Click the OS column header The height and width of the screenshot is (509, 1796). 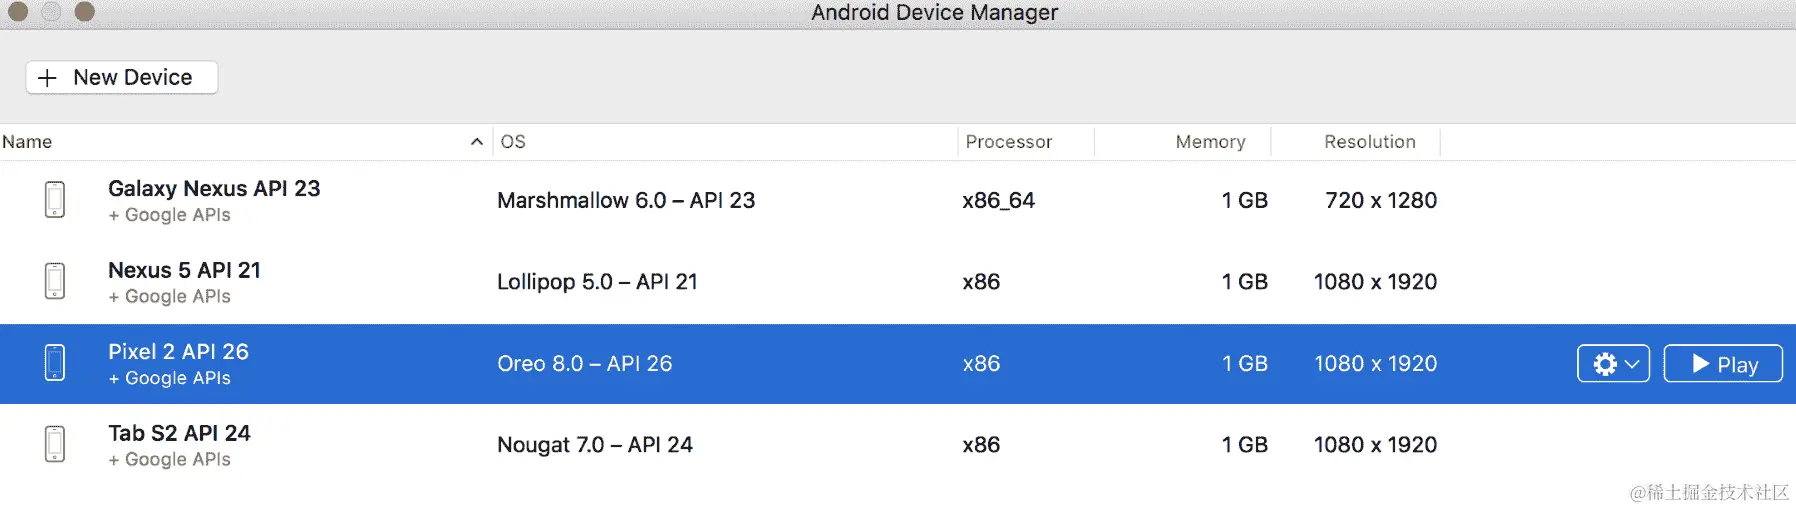725,142
